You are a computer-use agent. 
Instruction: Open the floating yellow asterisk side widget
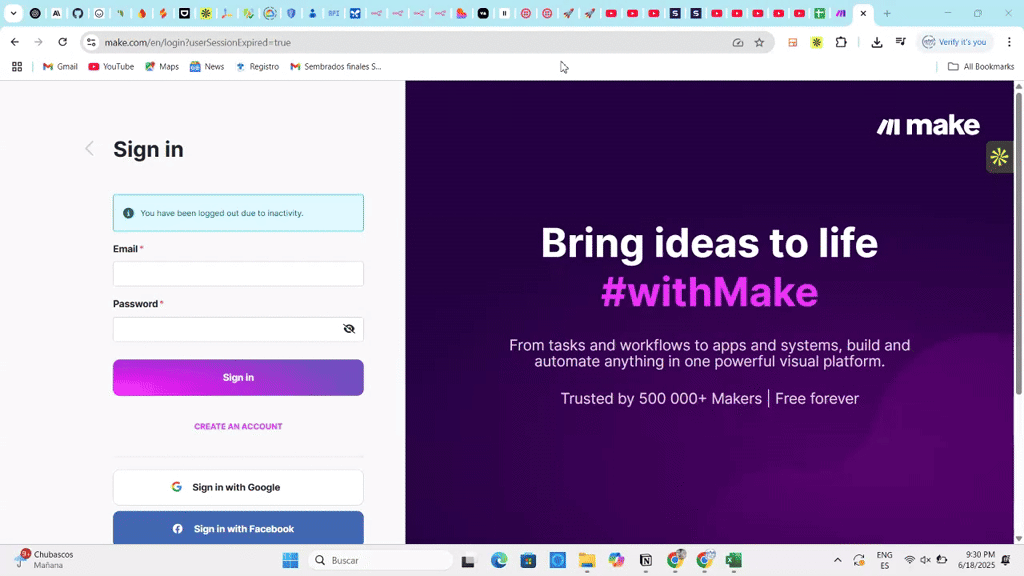pyautogui.click(x=999, y=157)
